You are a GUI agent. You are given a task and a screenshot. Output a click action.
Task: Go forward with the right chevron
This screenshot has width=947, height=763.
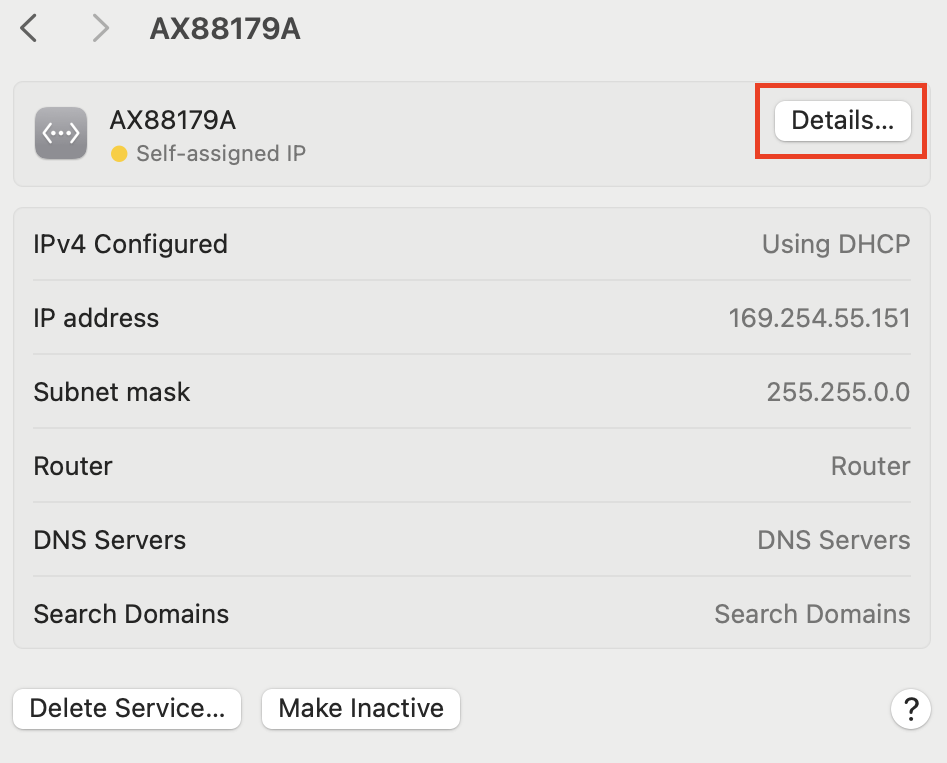click(101, 28)
